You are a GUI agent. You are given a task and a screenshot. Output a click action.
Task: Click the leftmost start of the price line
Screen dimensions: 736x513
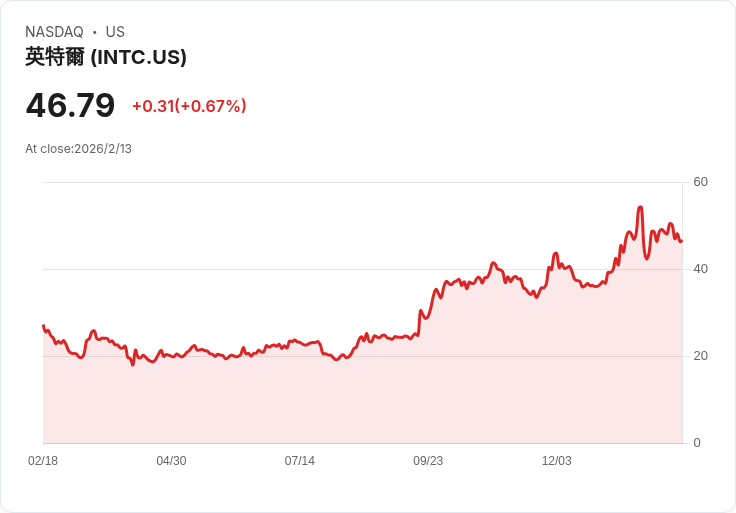tap(43, 326)
